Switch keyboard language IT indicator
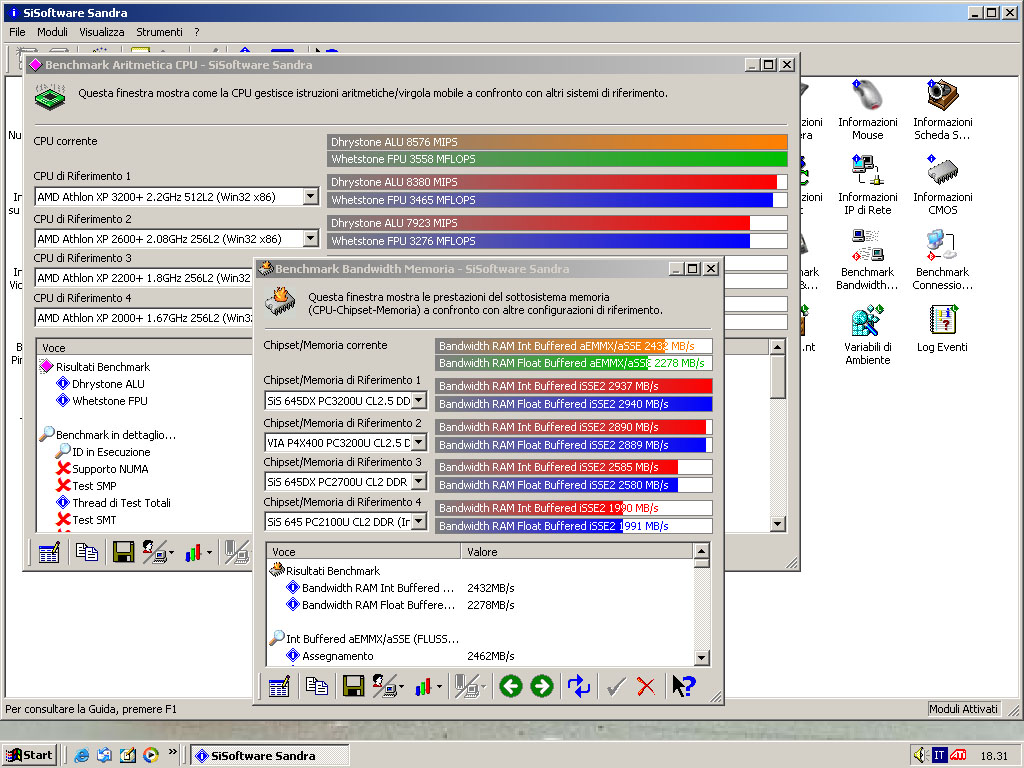The image size is (1024, 768). (938, 756)
